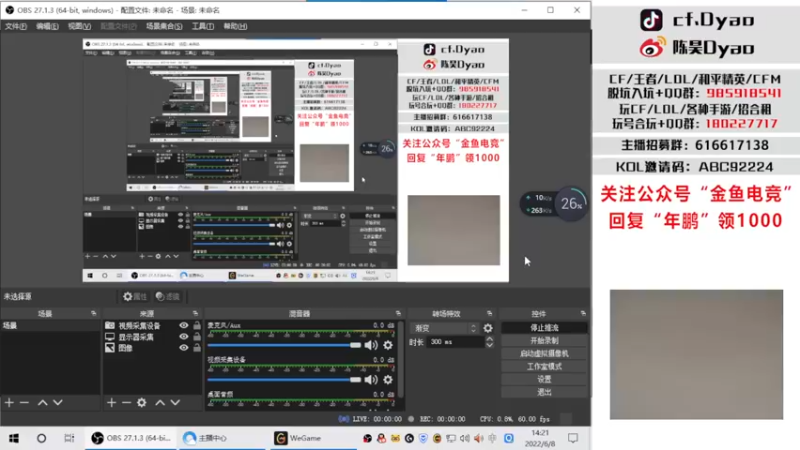Image resolution: width=800 pixels, height=450 pixels.
Task: Open Task View in the taskbar
Action: [x=69, y=438]
